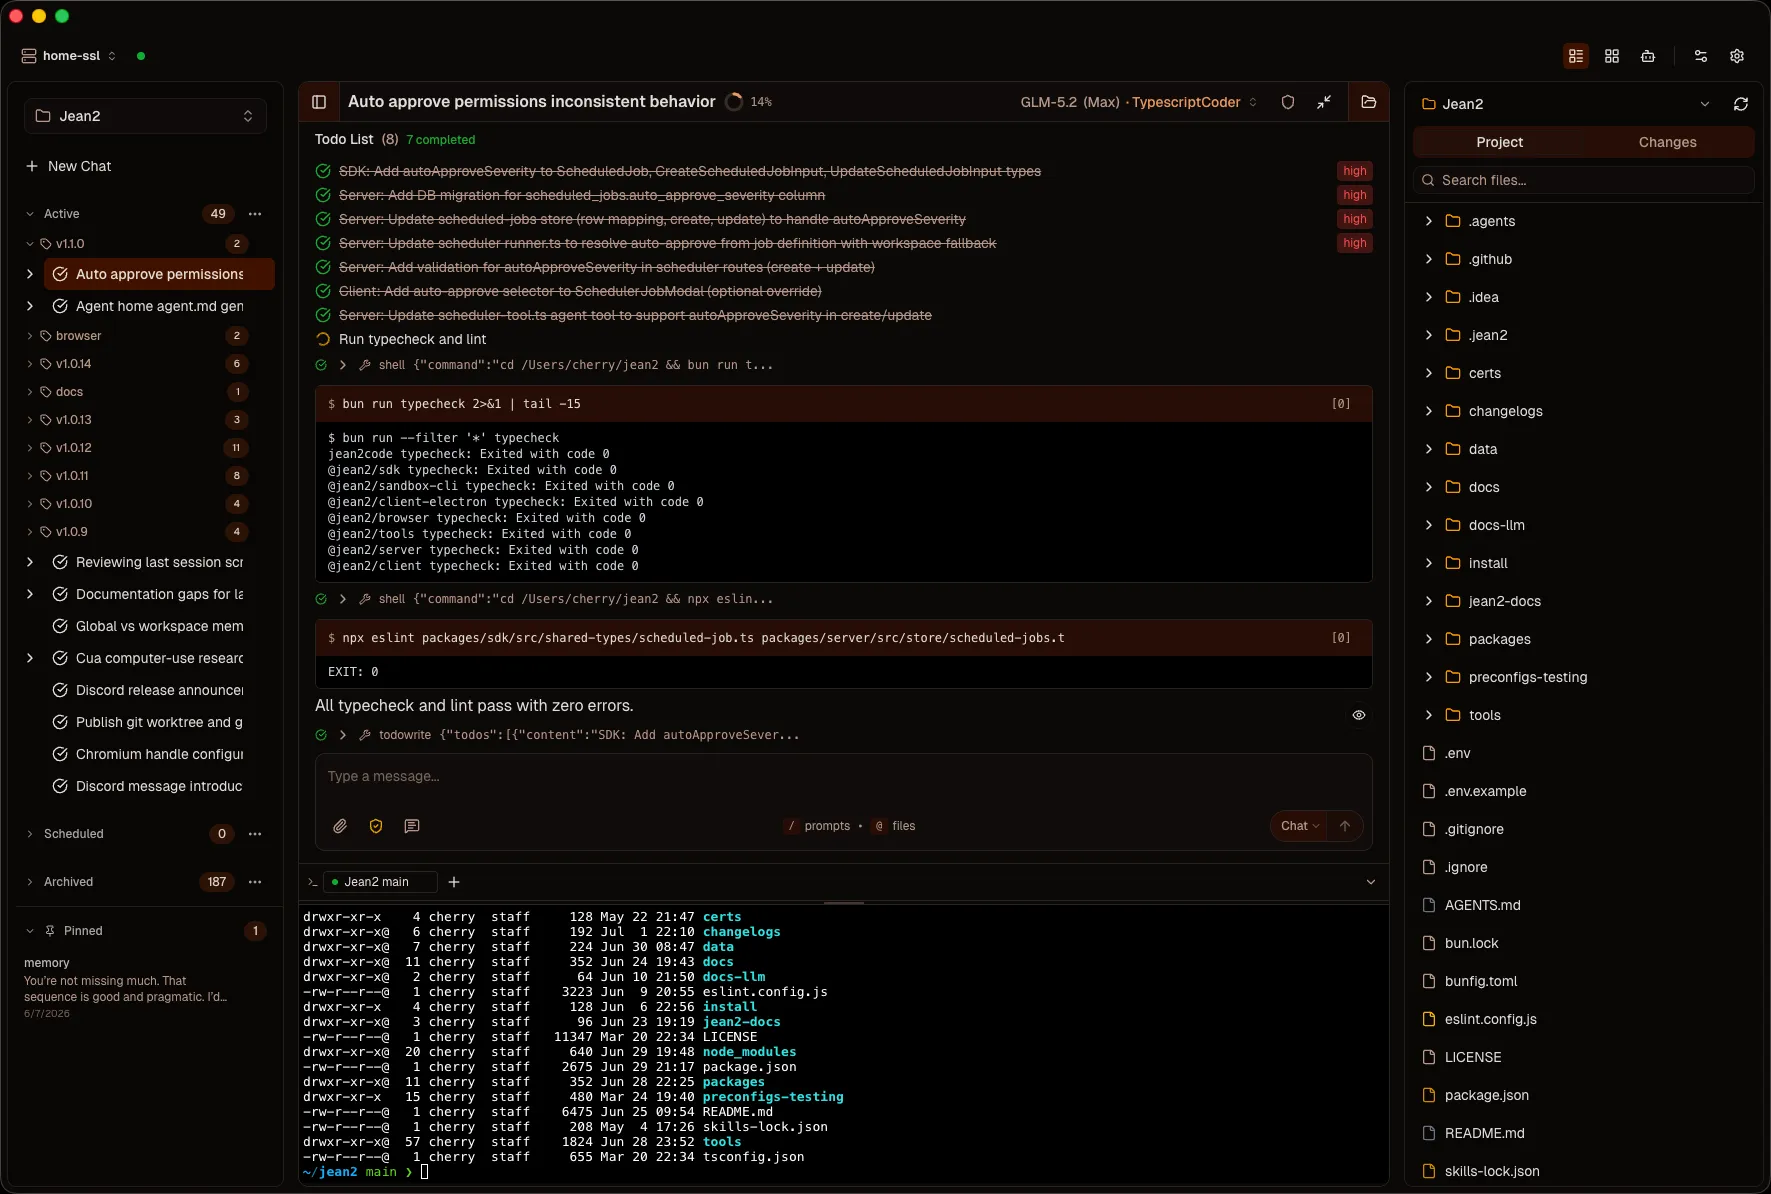Expand the v1.0.14 tag group
This screenshot has height=1194, width=1771.
[30, 364]
